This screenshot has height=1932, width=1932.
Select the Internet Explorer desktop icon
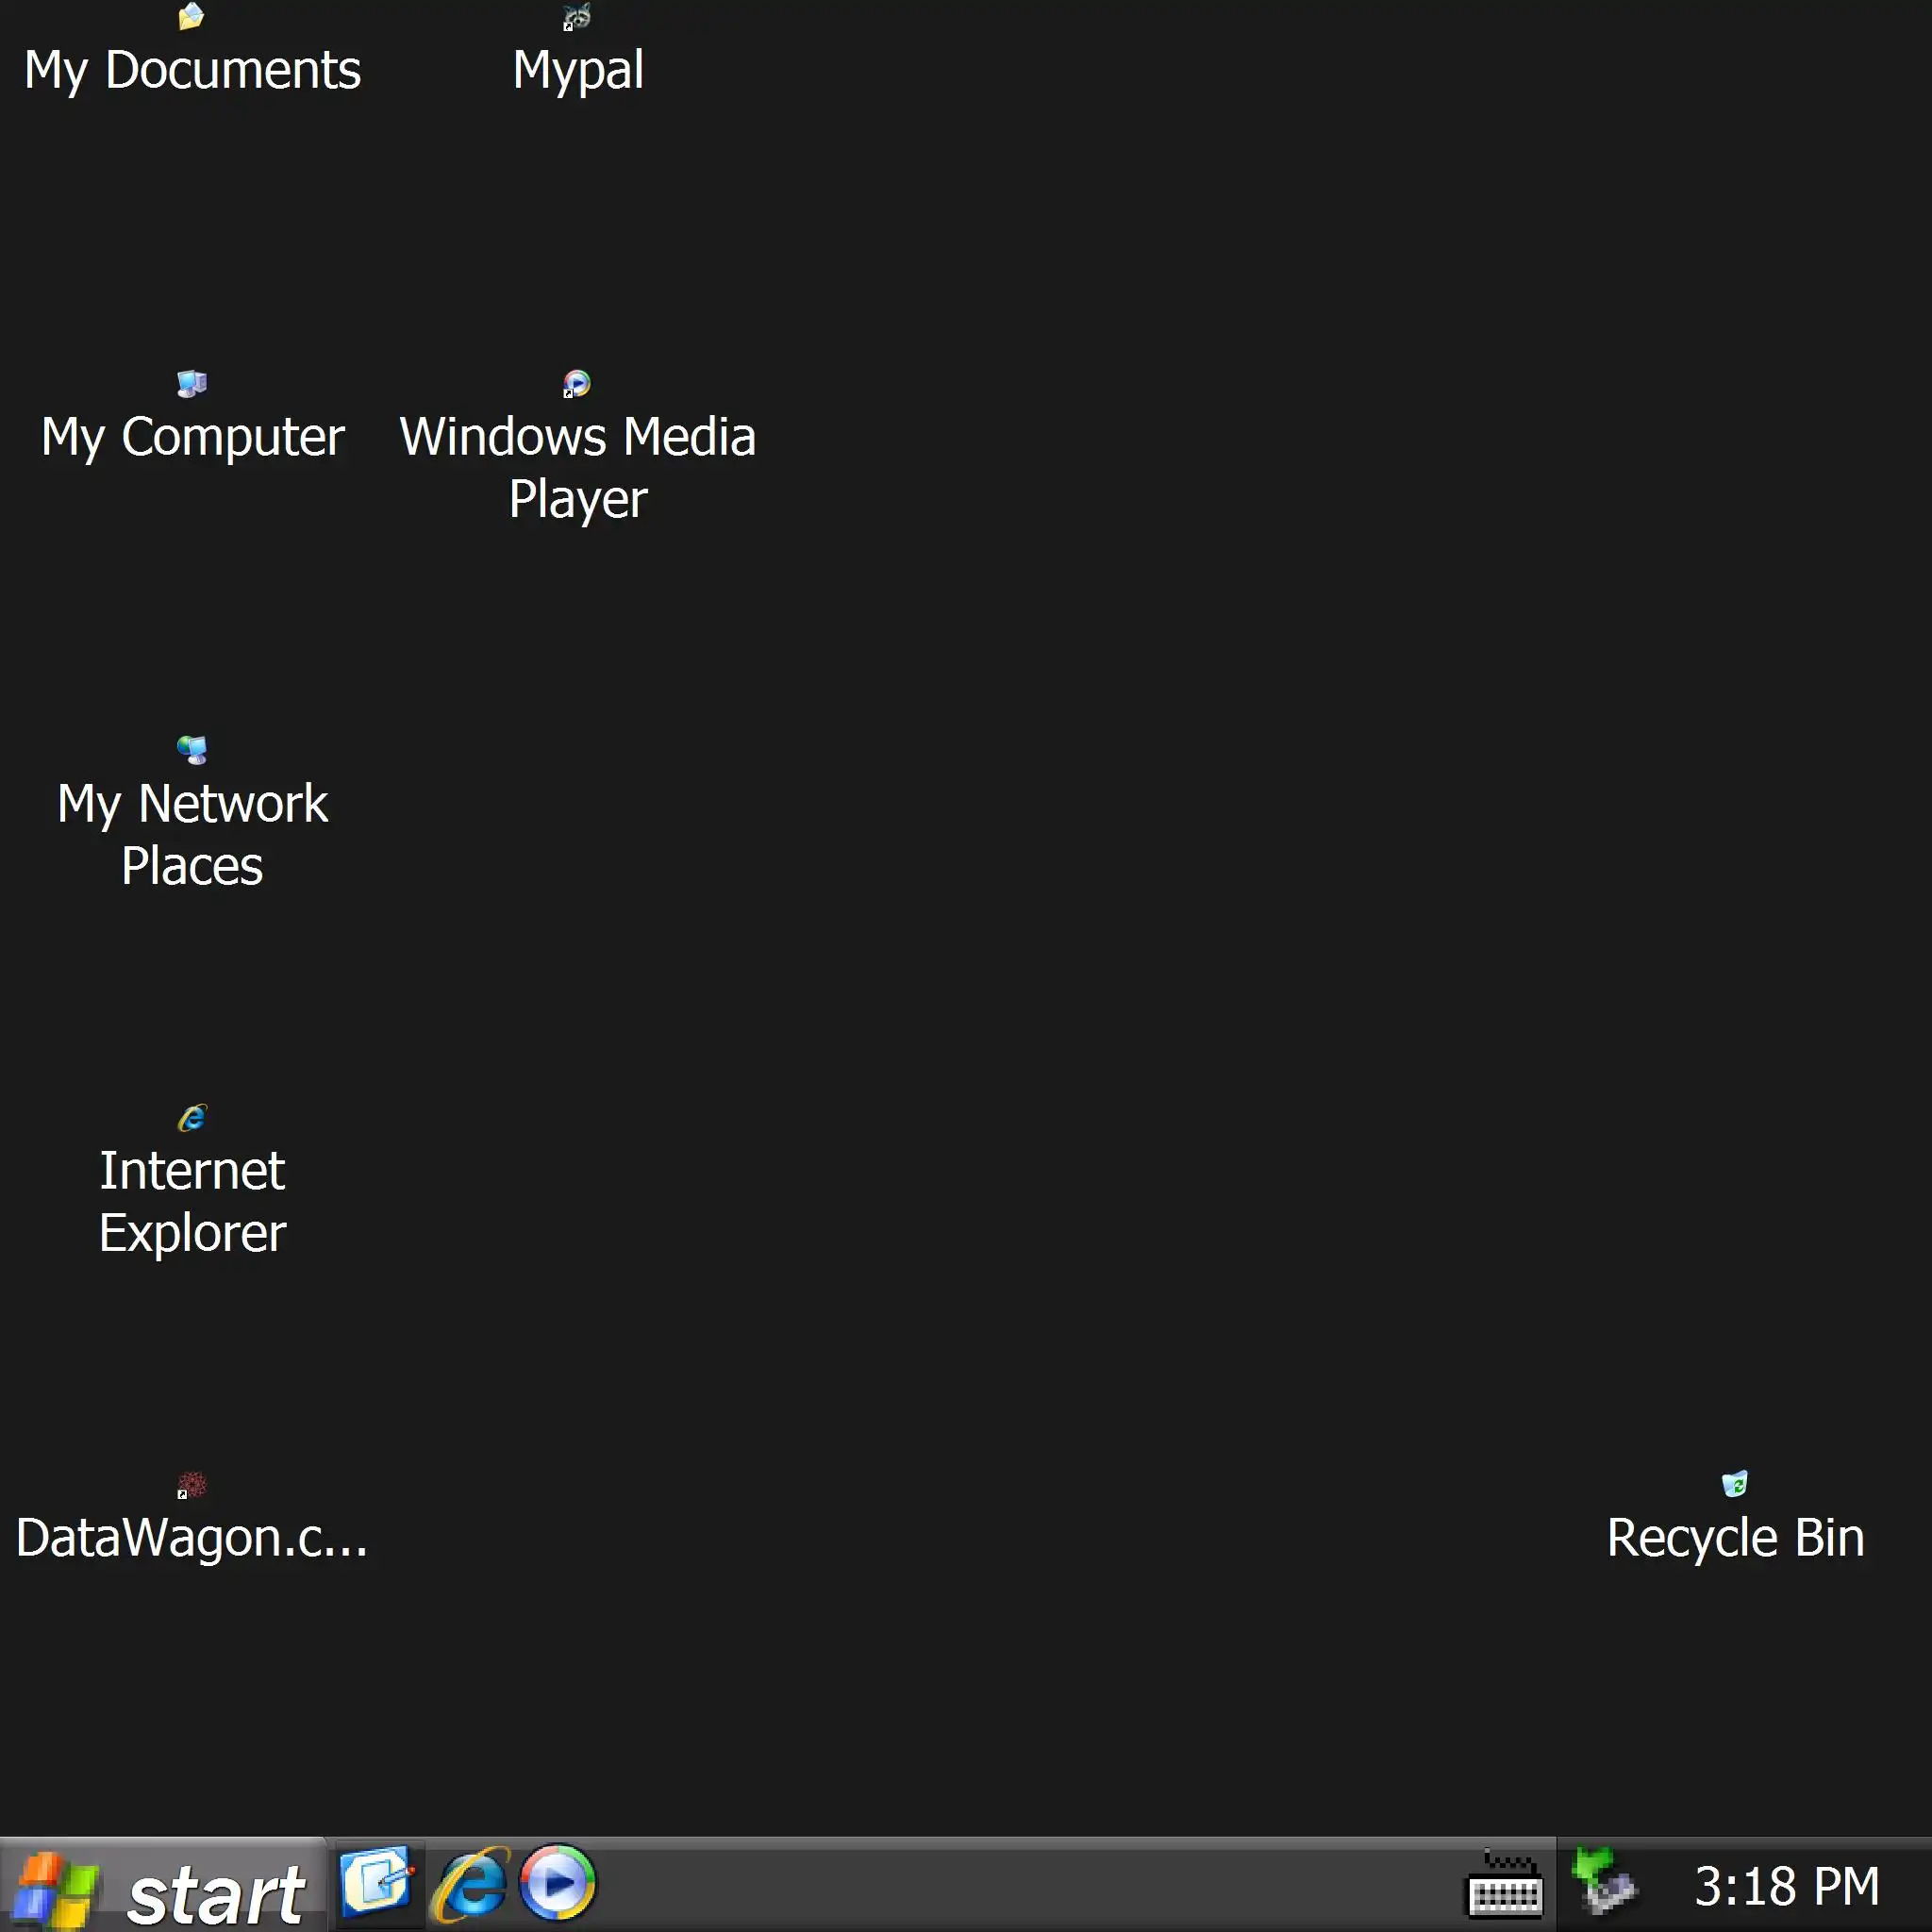[191, 1117]
